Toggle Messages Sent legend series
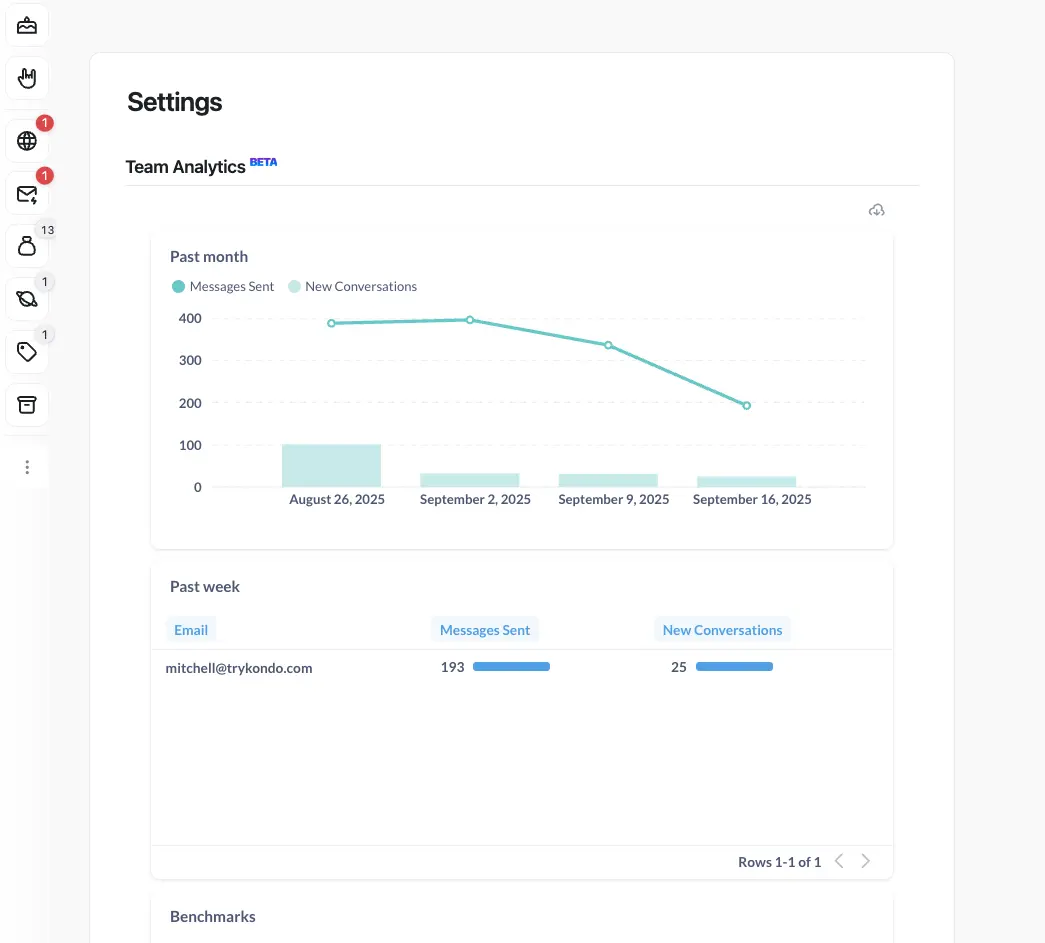The image size is (1045, 943). 223,287
